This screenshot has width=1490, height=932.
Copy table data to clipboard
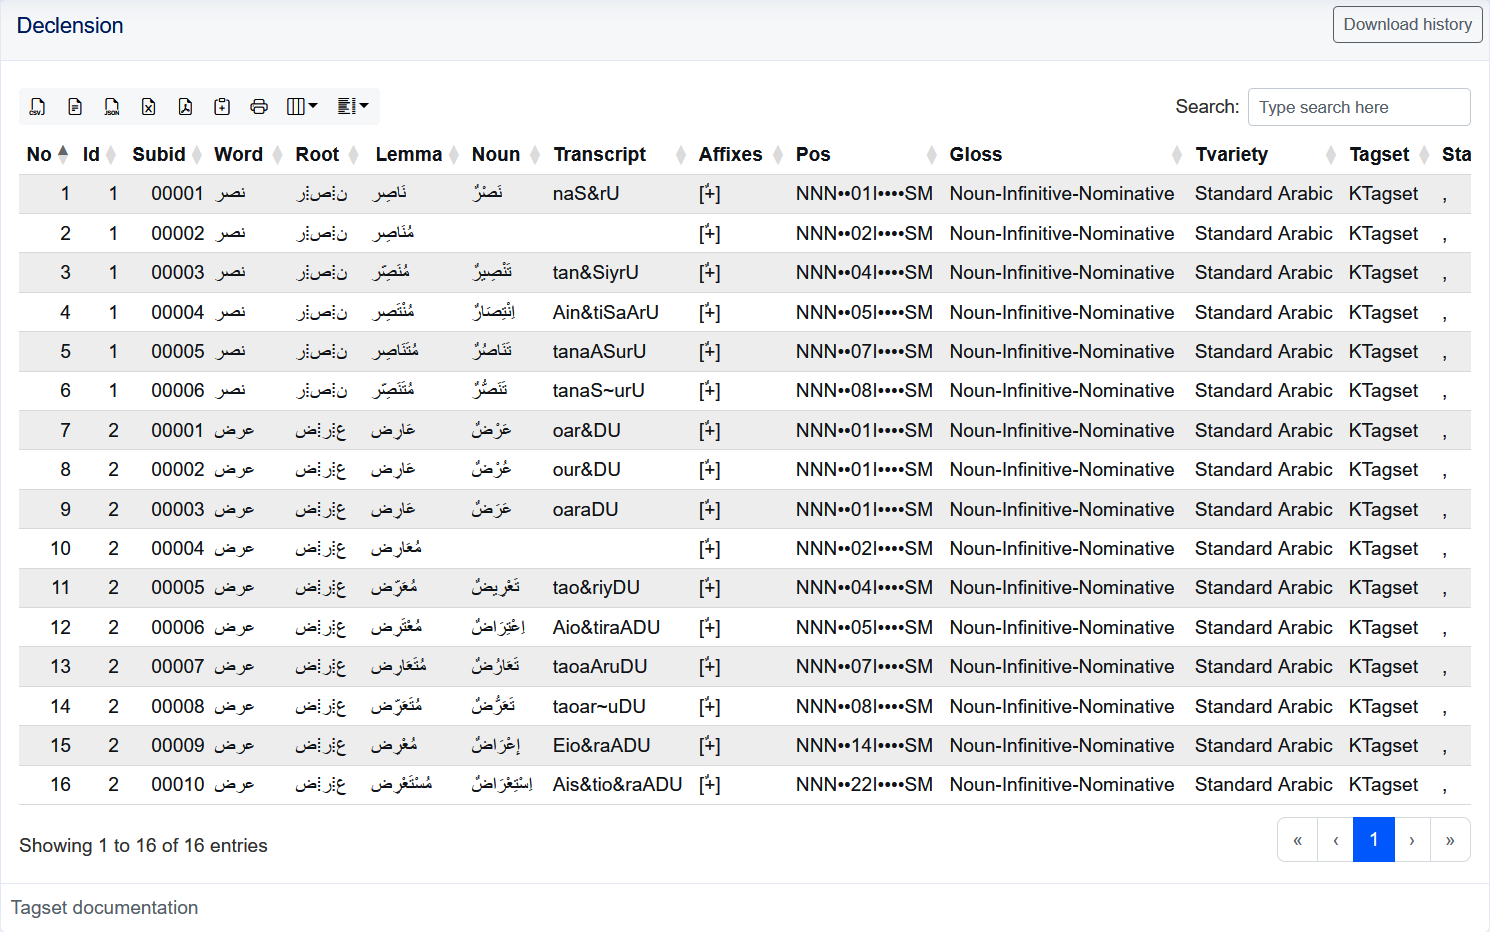point(222,107)
